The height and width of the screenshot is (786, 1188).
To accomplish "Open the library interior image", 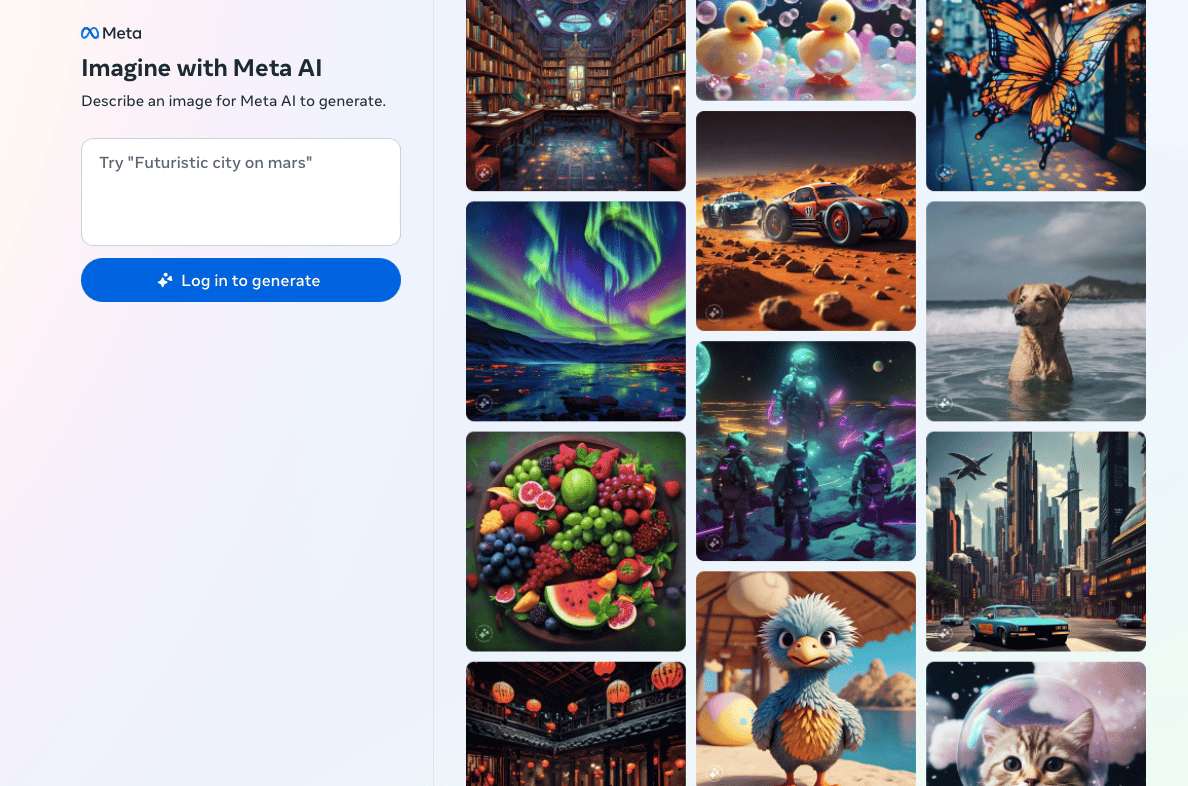I will click(x=576, y=95).
